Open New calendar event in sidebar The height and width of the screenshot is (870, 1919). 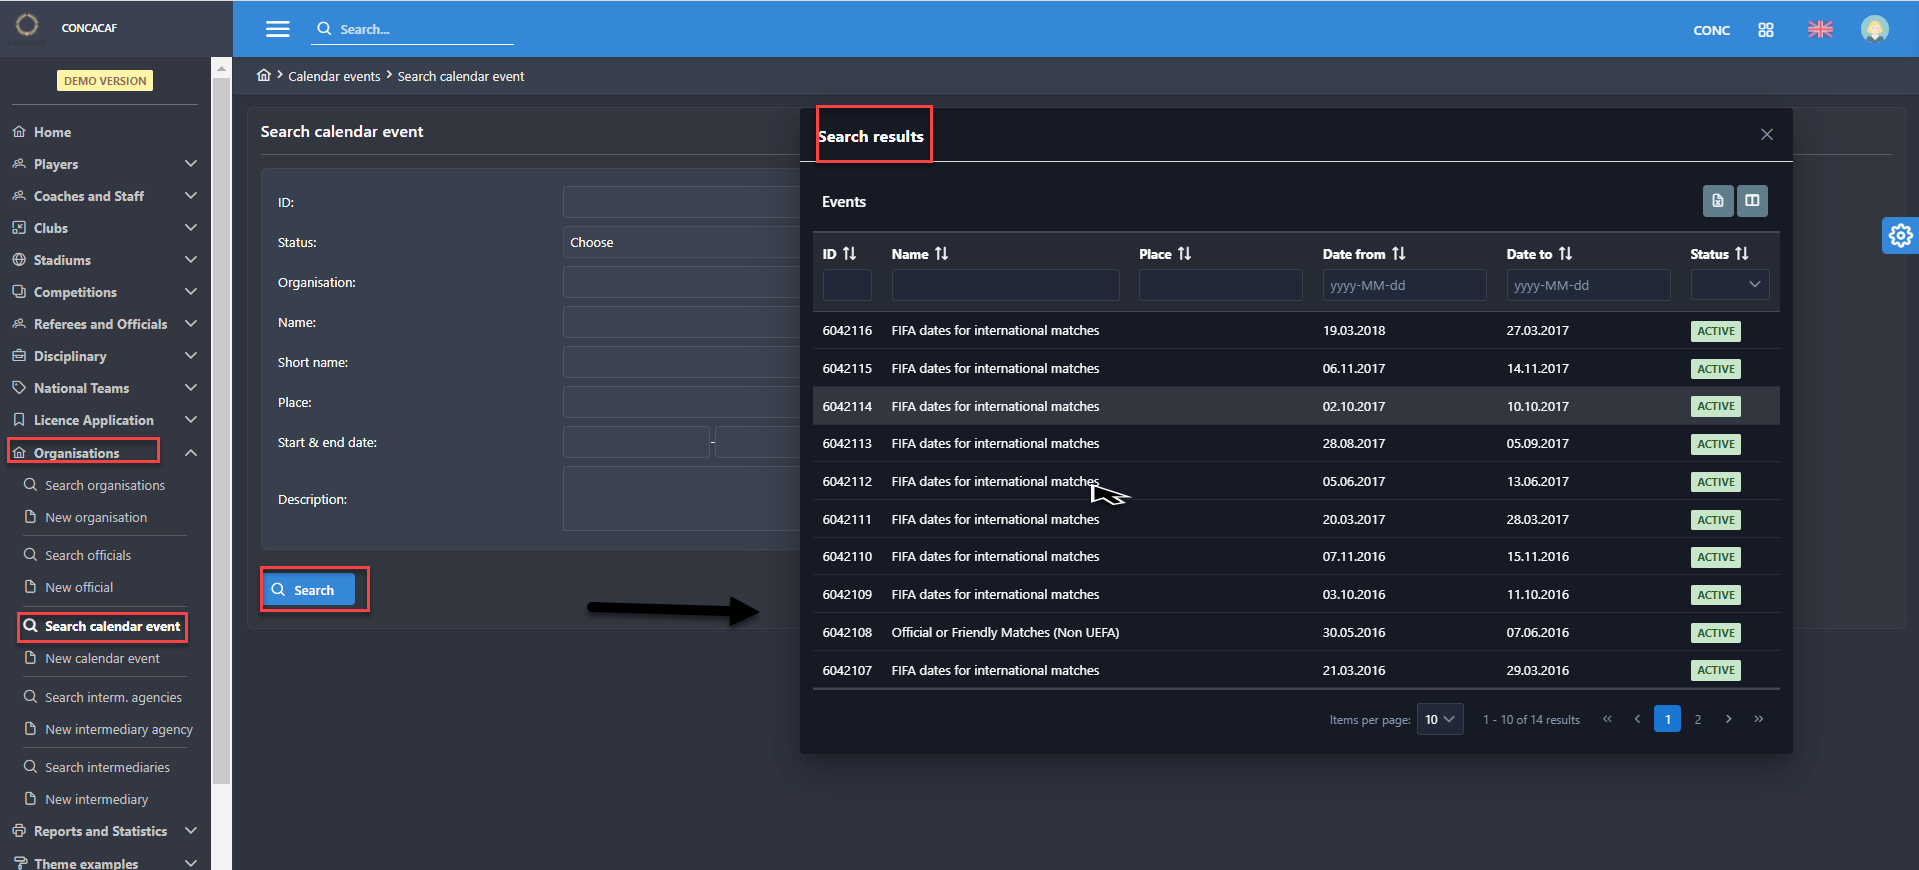pos(102,659)
